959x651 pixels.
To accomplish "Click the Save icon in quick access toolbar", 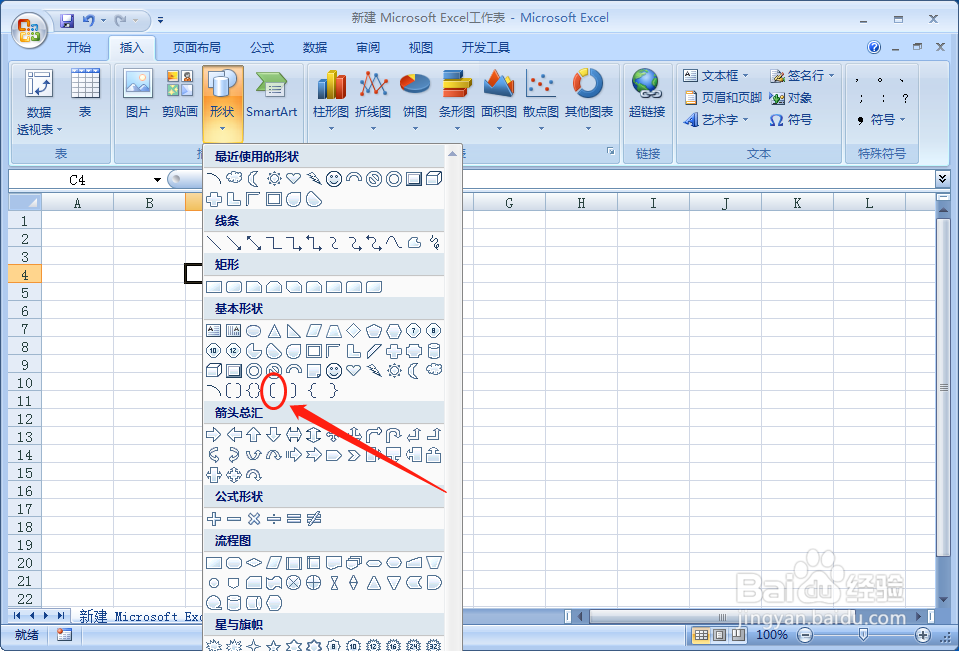I will tap(67, 20).
